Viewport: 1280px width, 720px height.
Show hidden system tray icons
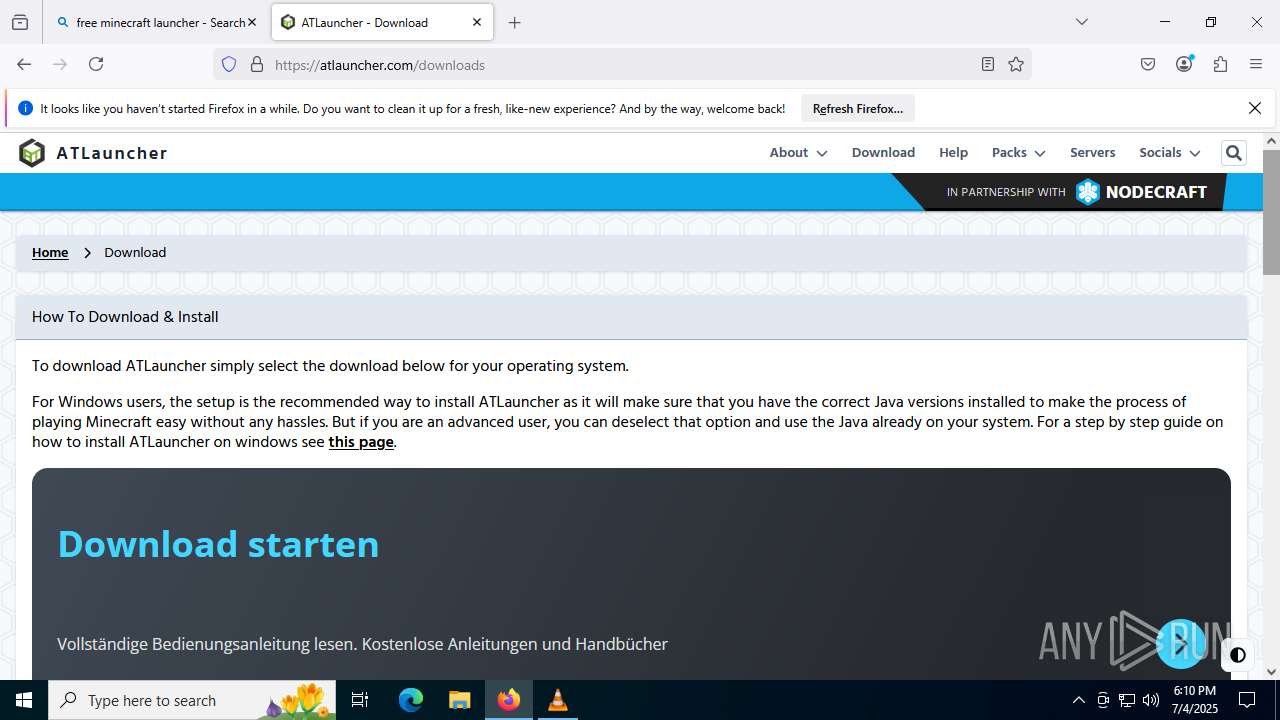1078,700
